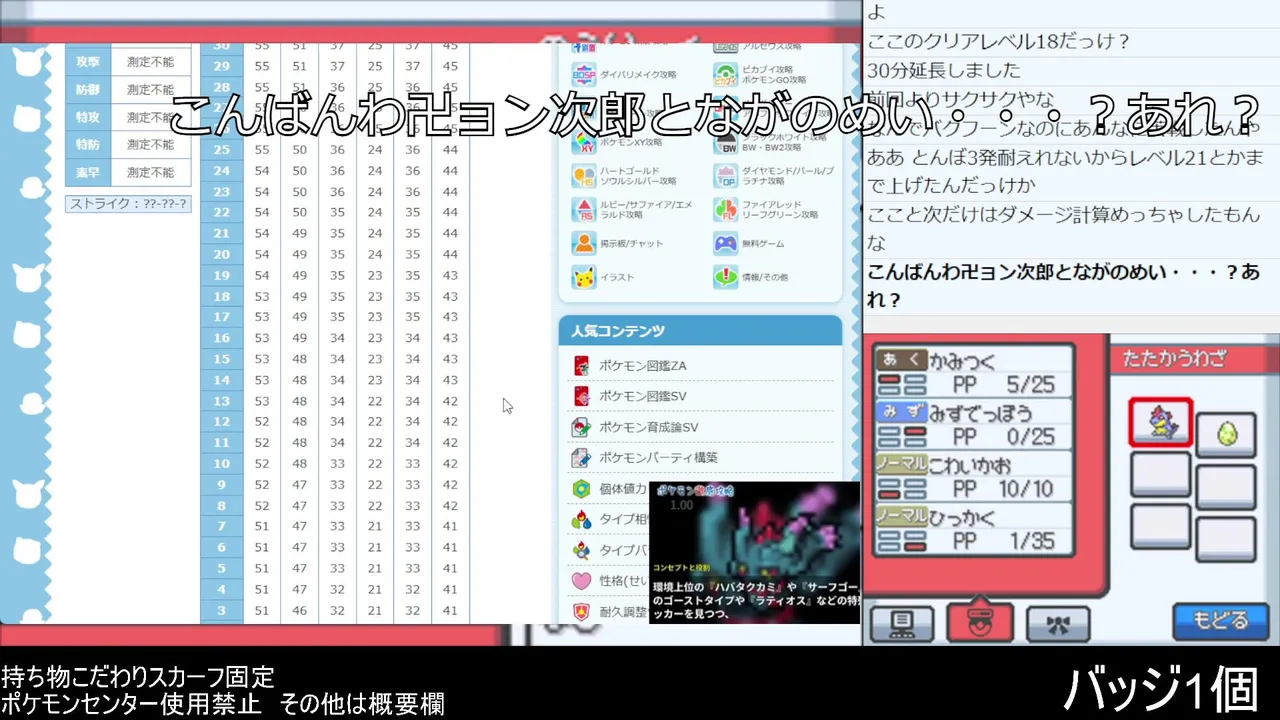Open the ダイパリメイク攻略 BDSP icon link
This screenshot has width=1280, height=720.
point(584,75)
